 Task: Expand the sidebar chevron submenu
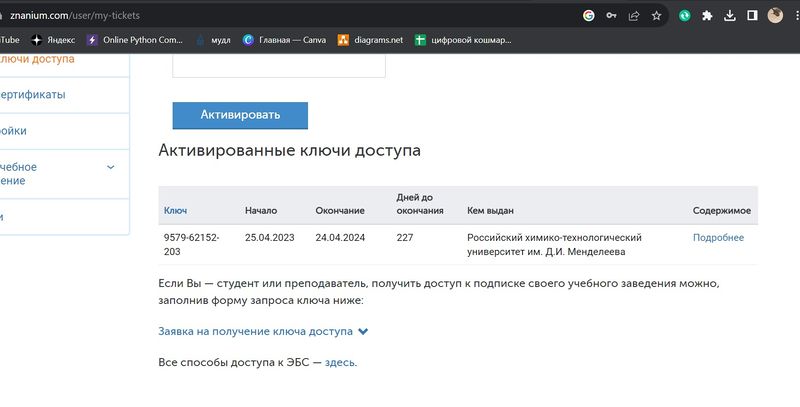tap(111, 167)
